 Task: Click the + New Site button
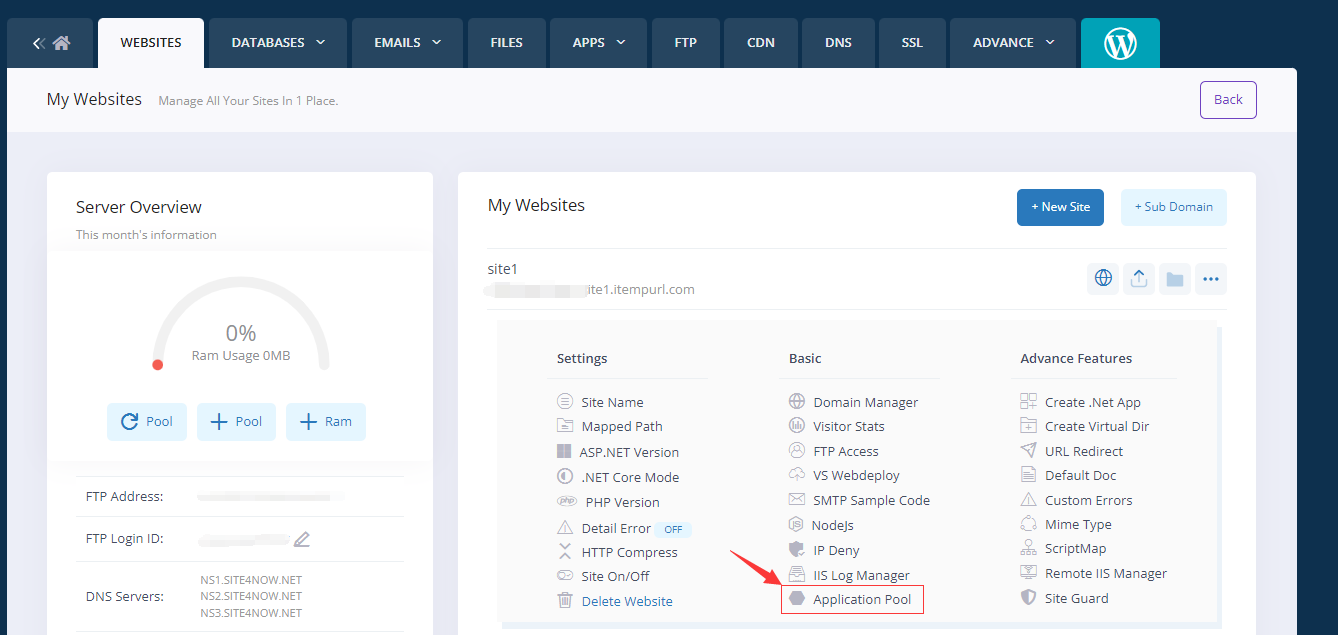click(x=1060, y=207)
